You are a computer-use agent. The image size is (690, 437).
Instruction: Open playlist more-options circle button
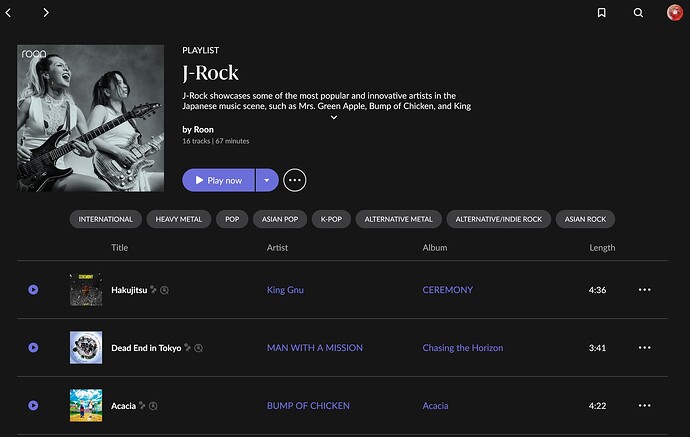[x=294, y=180]
